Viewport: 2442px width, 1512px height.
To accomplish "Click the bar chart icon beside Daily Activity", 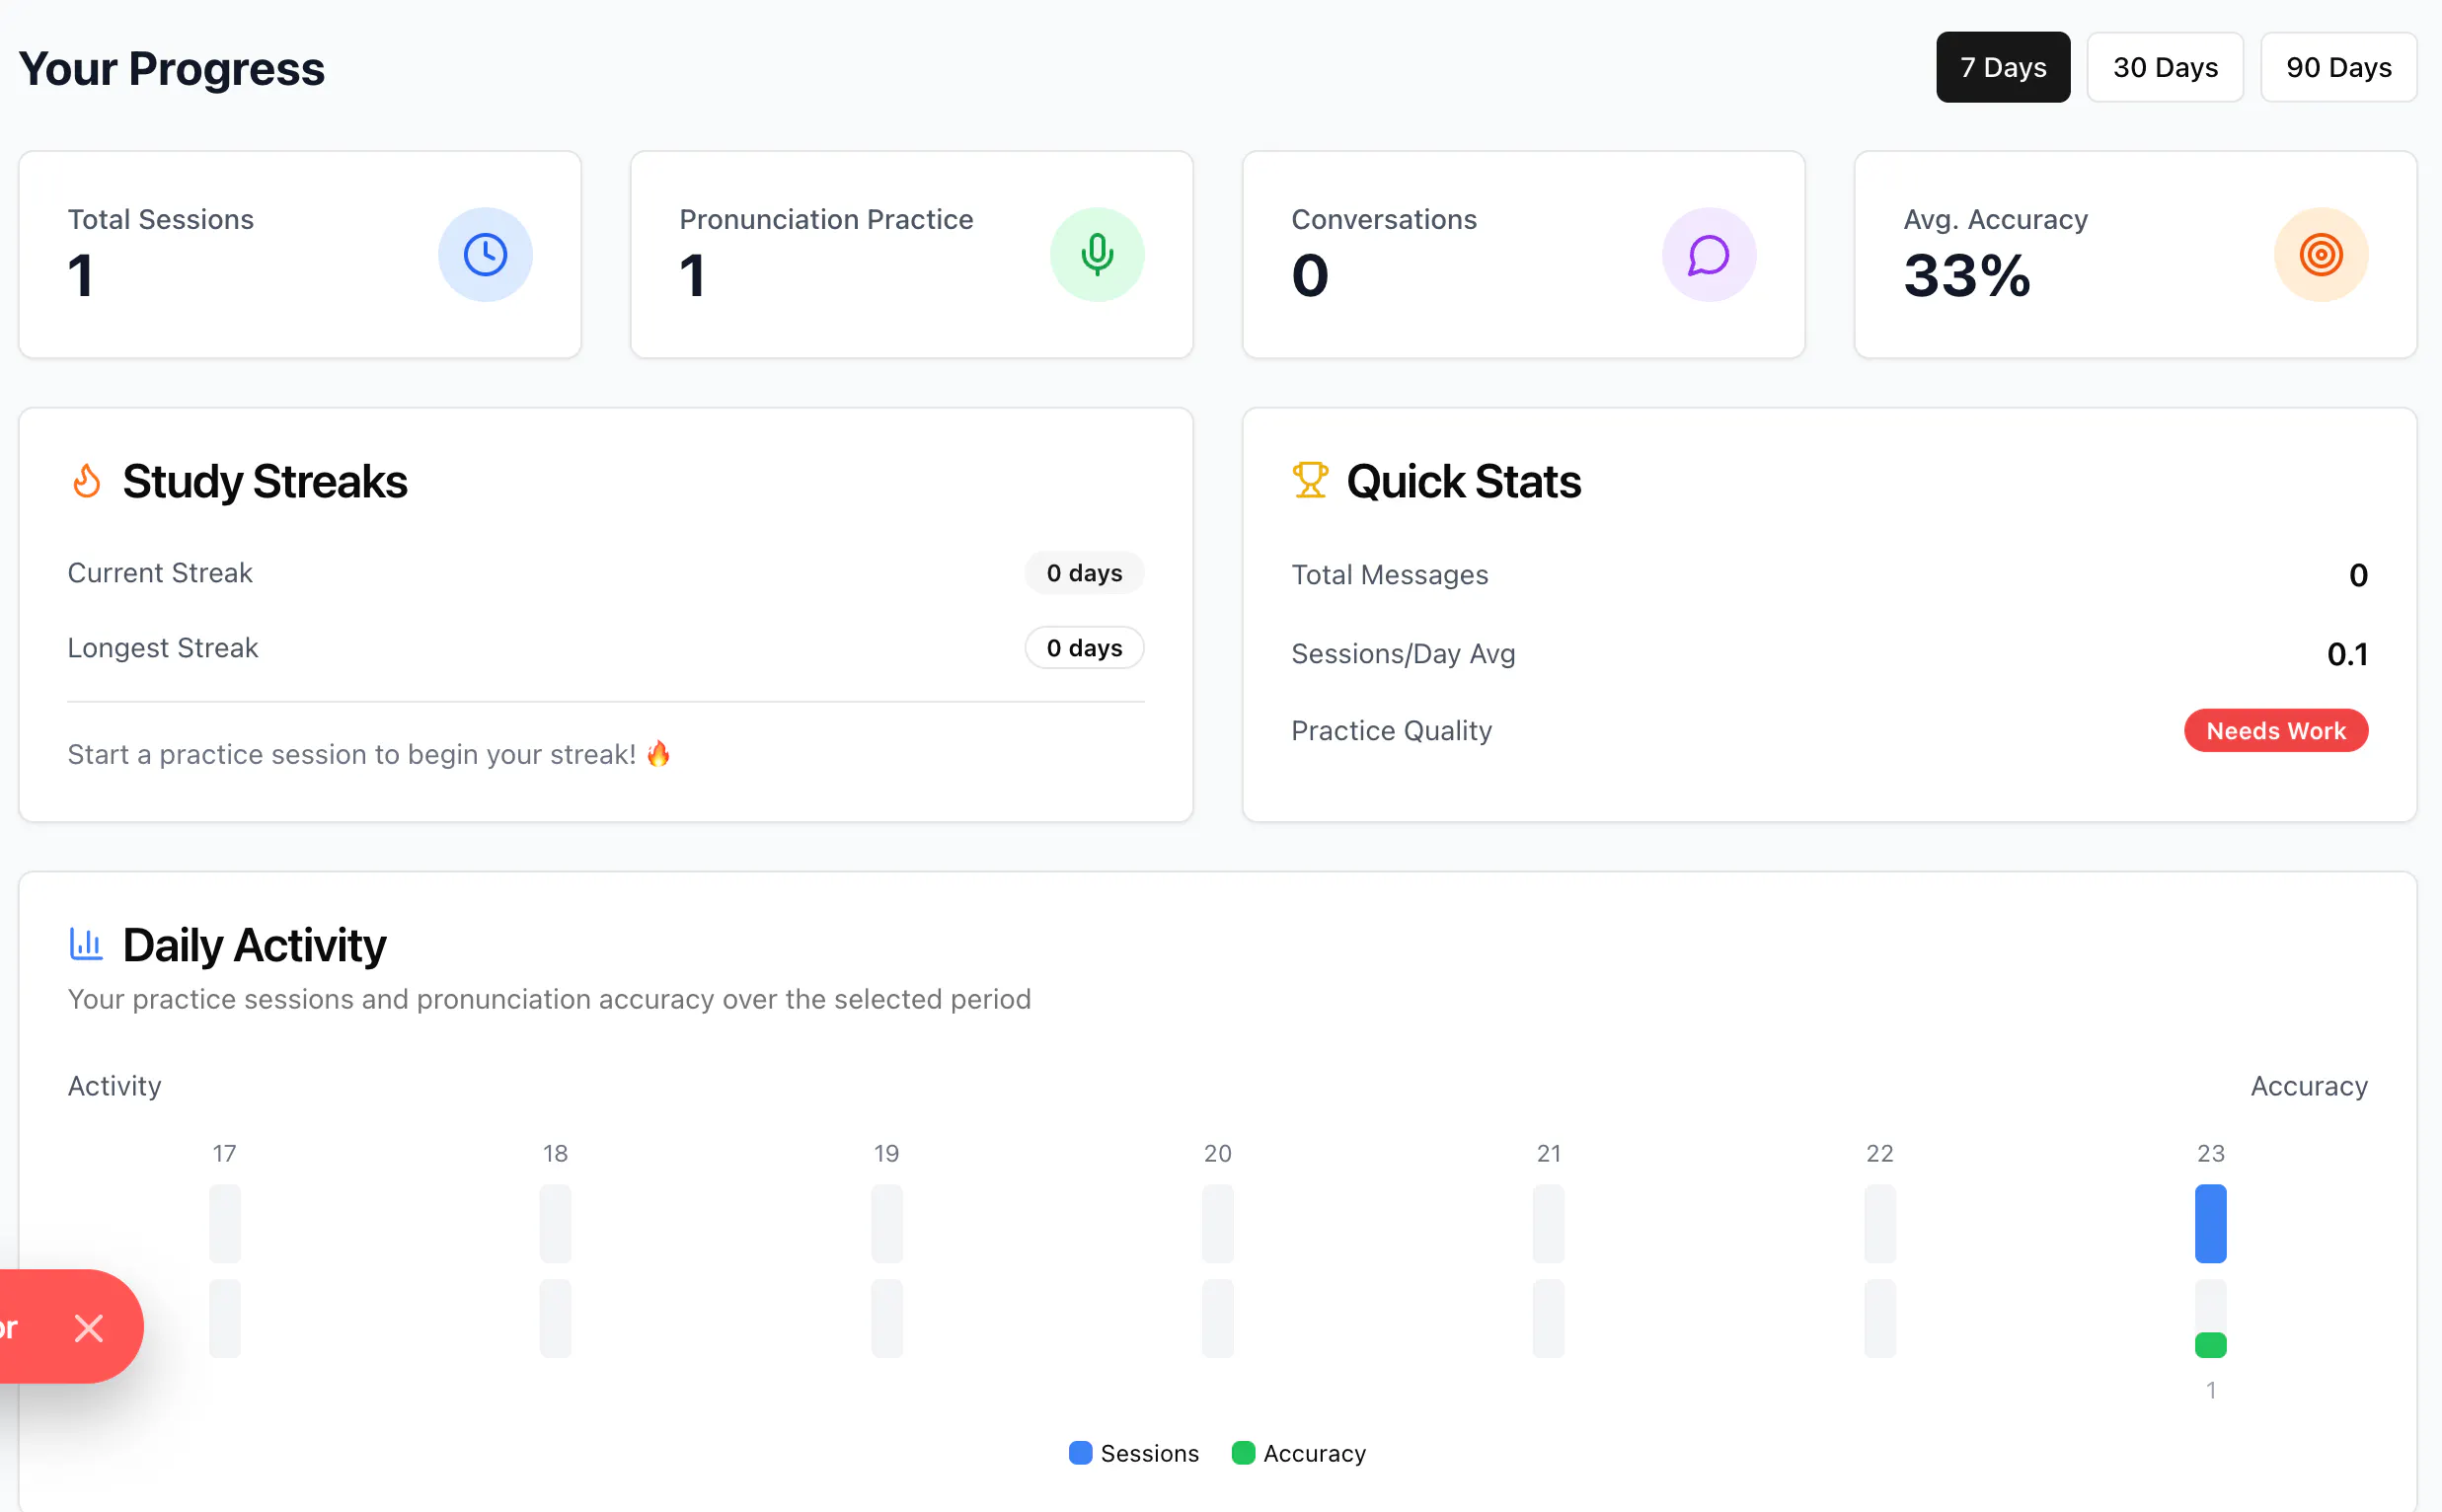I will click(x=86, y=944).
